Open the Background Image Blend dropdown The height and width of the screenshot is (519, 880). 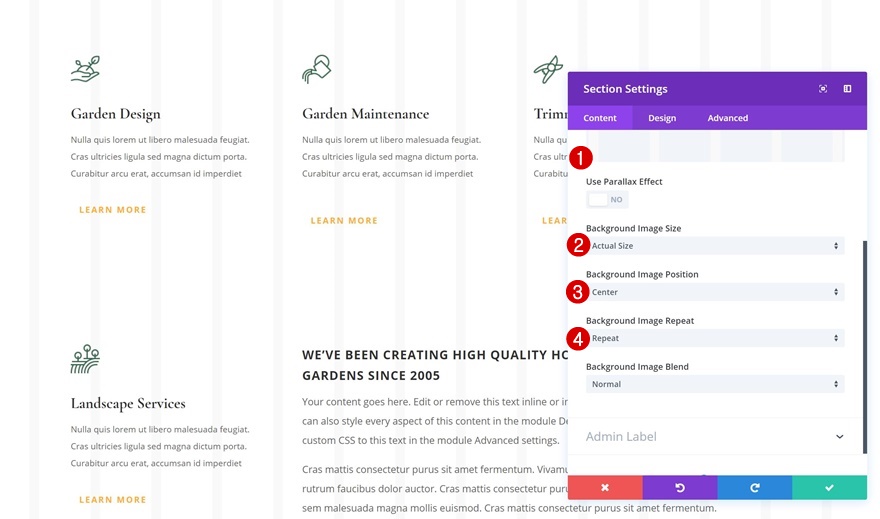[715, 384]
